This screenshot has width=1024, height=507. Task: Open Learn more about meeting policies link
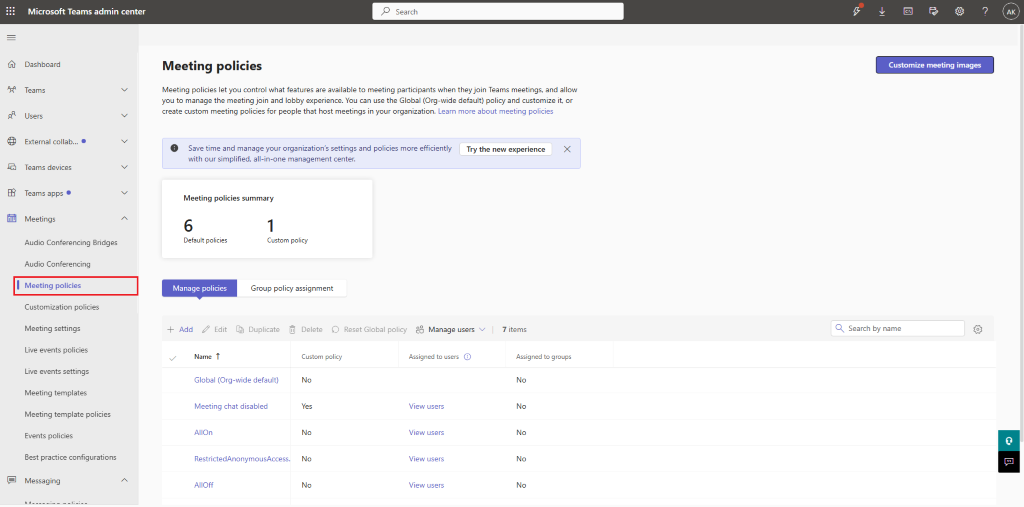click(x=496, y=112)
